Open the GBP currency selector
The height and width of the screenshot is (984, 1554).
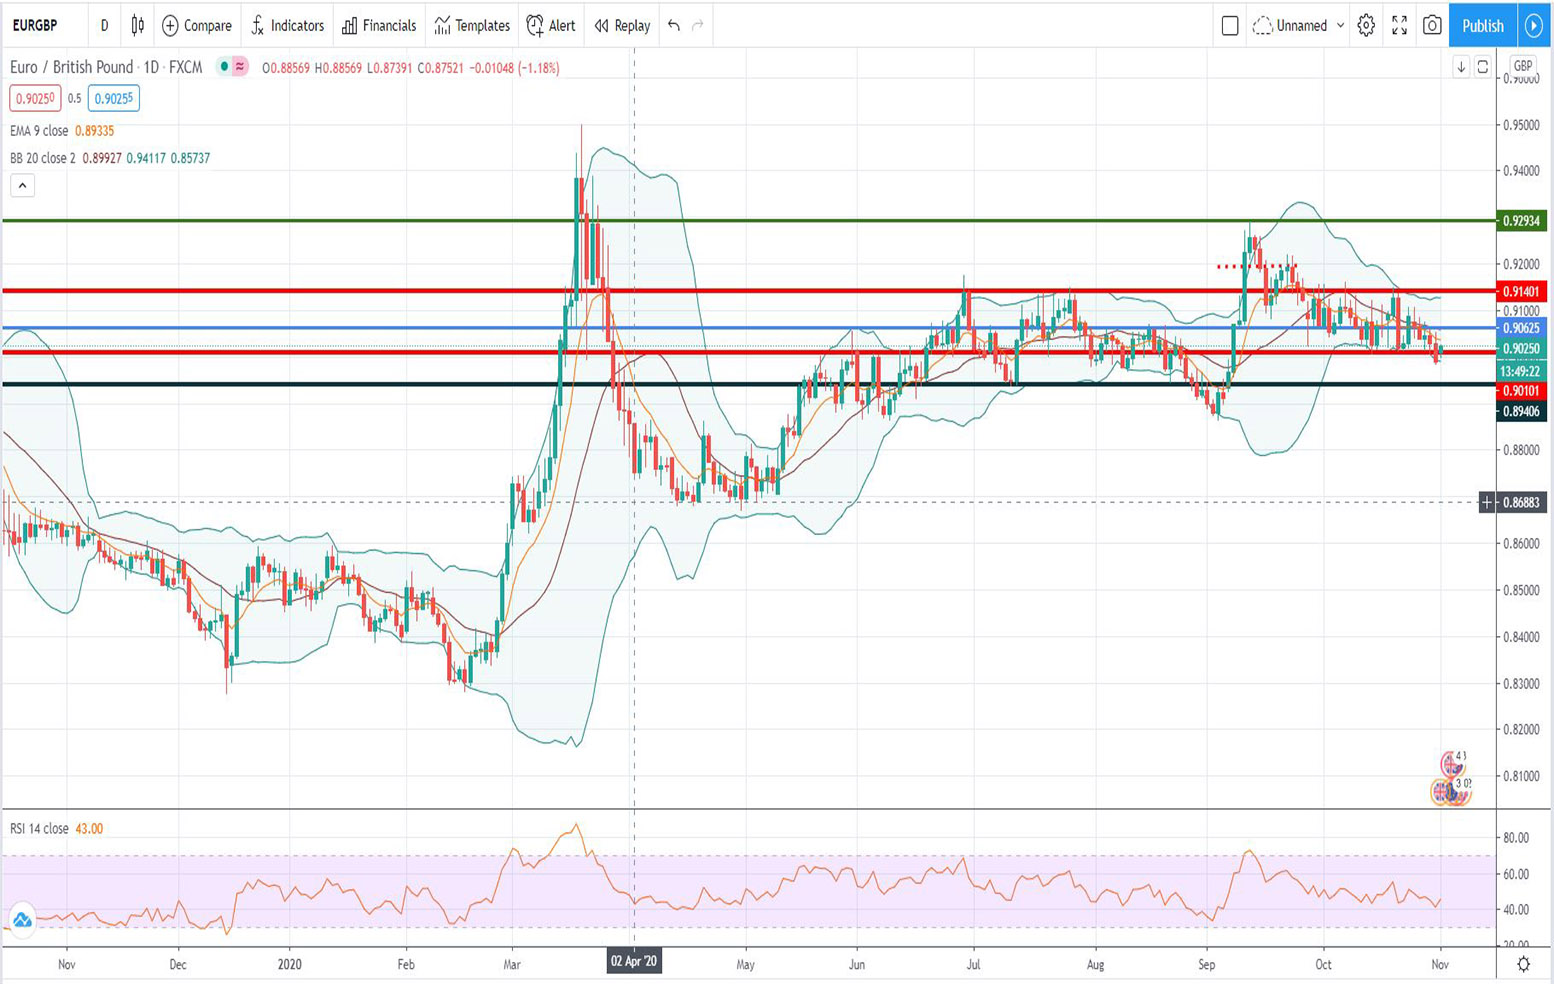pos(1522,64)
